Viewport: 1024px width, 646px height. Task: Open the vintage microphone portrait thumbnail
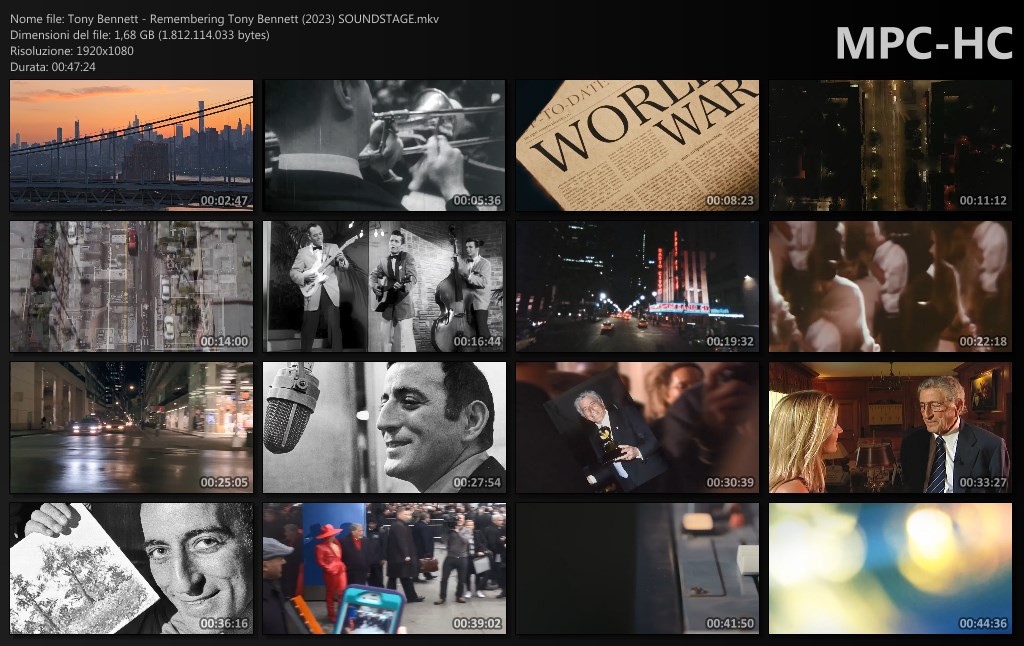(x=384, y=427)
